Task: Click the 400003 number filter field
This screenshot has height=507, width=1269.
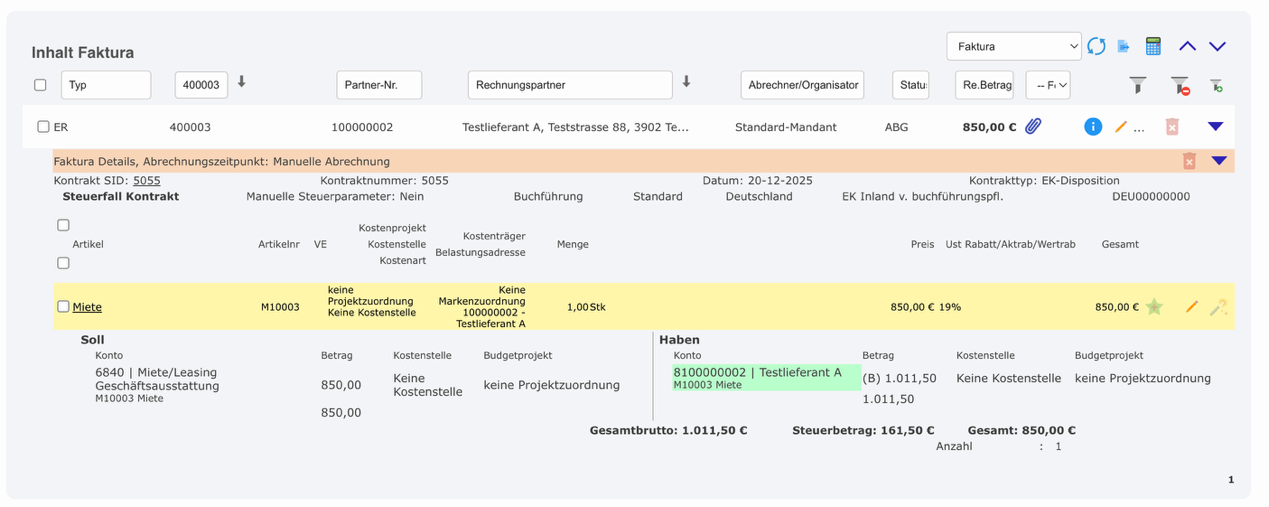Action: (x=201, y=85)
